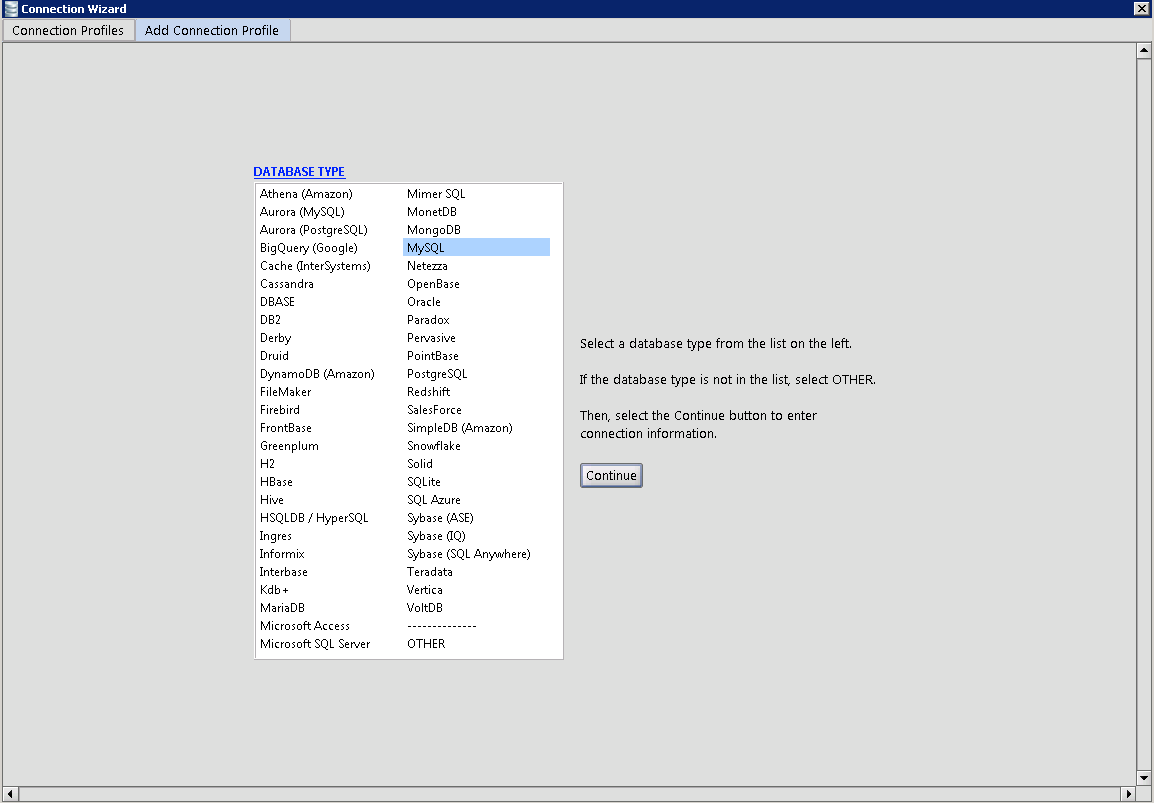The image size is (1154, 803).
Task: Select the Add Connection Profile tab
Action: coord(212,30)
